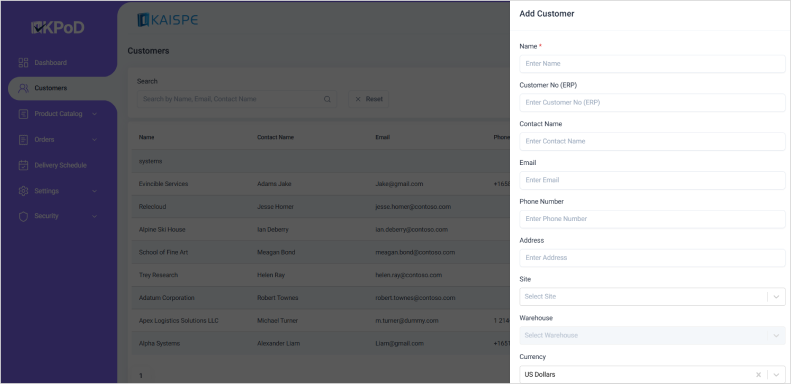Click the KPoD logo in sidebar
This screenshot has width=791, height=384.
(x=58, y=27)
